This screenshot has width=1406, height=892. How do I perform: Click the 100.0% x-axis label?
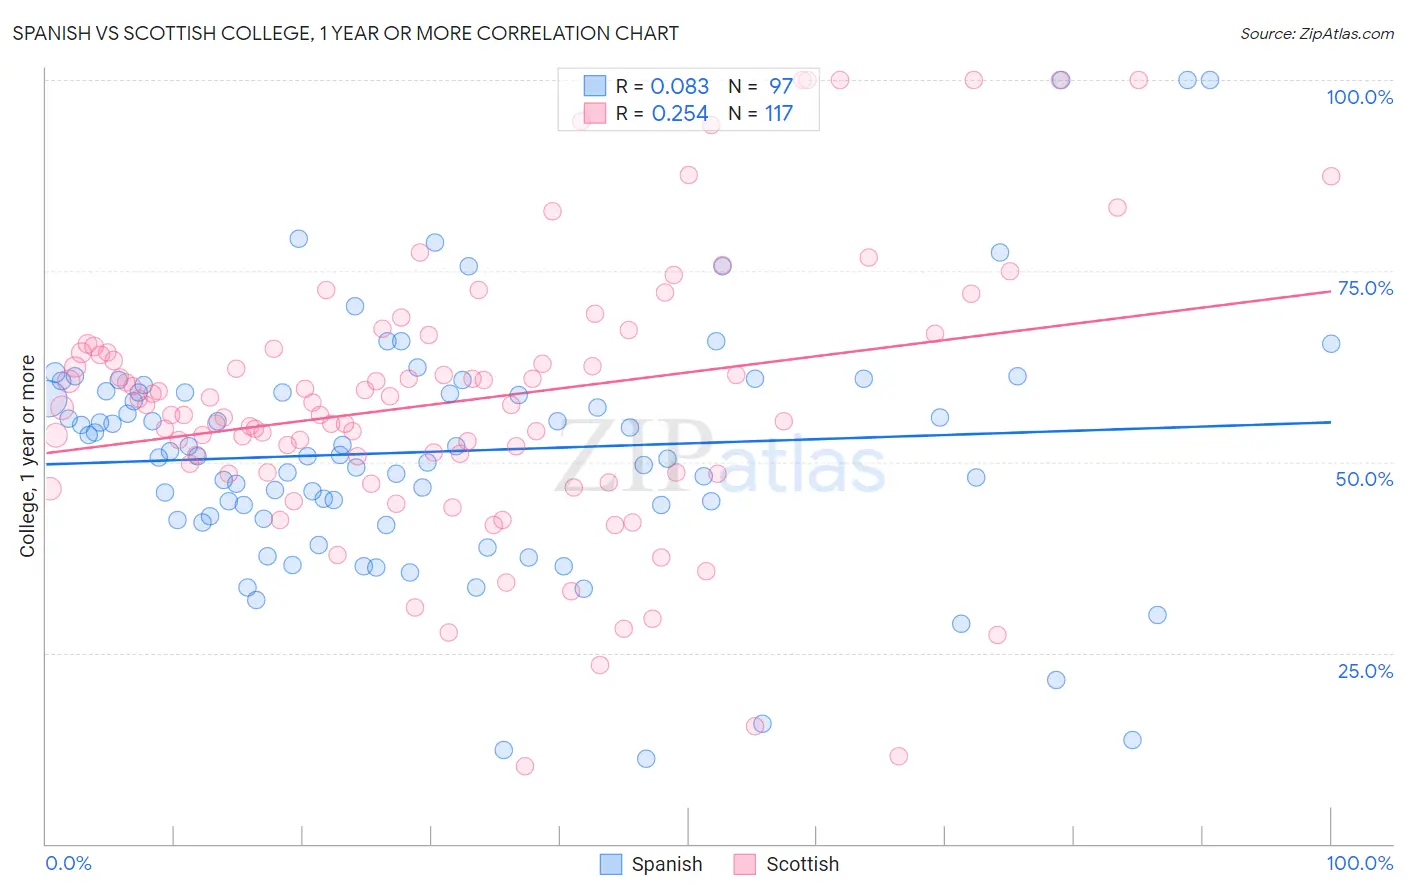(1359, 863)
